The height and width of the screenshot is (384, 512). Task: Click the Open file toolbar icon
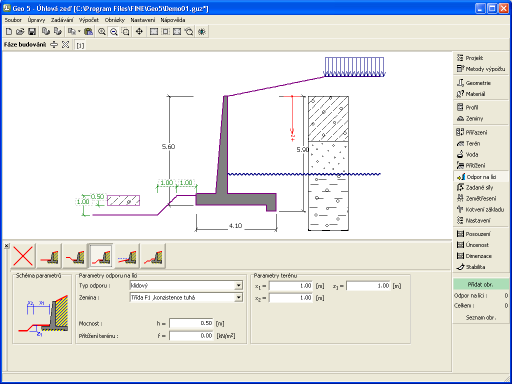click(20, 32)
